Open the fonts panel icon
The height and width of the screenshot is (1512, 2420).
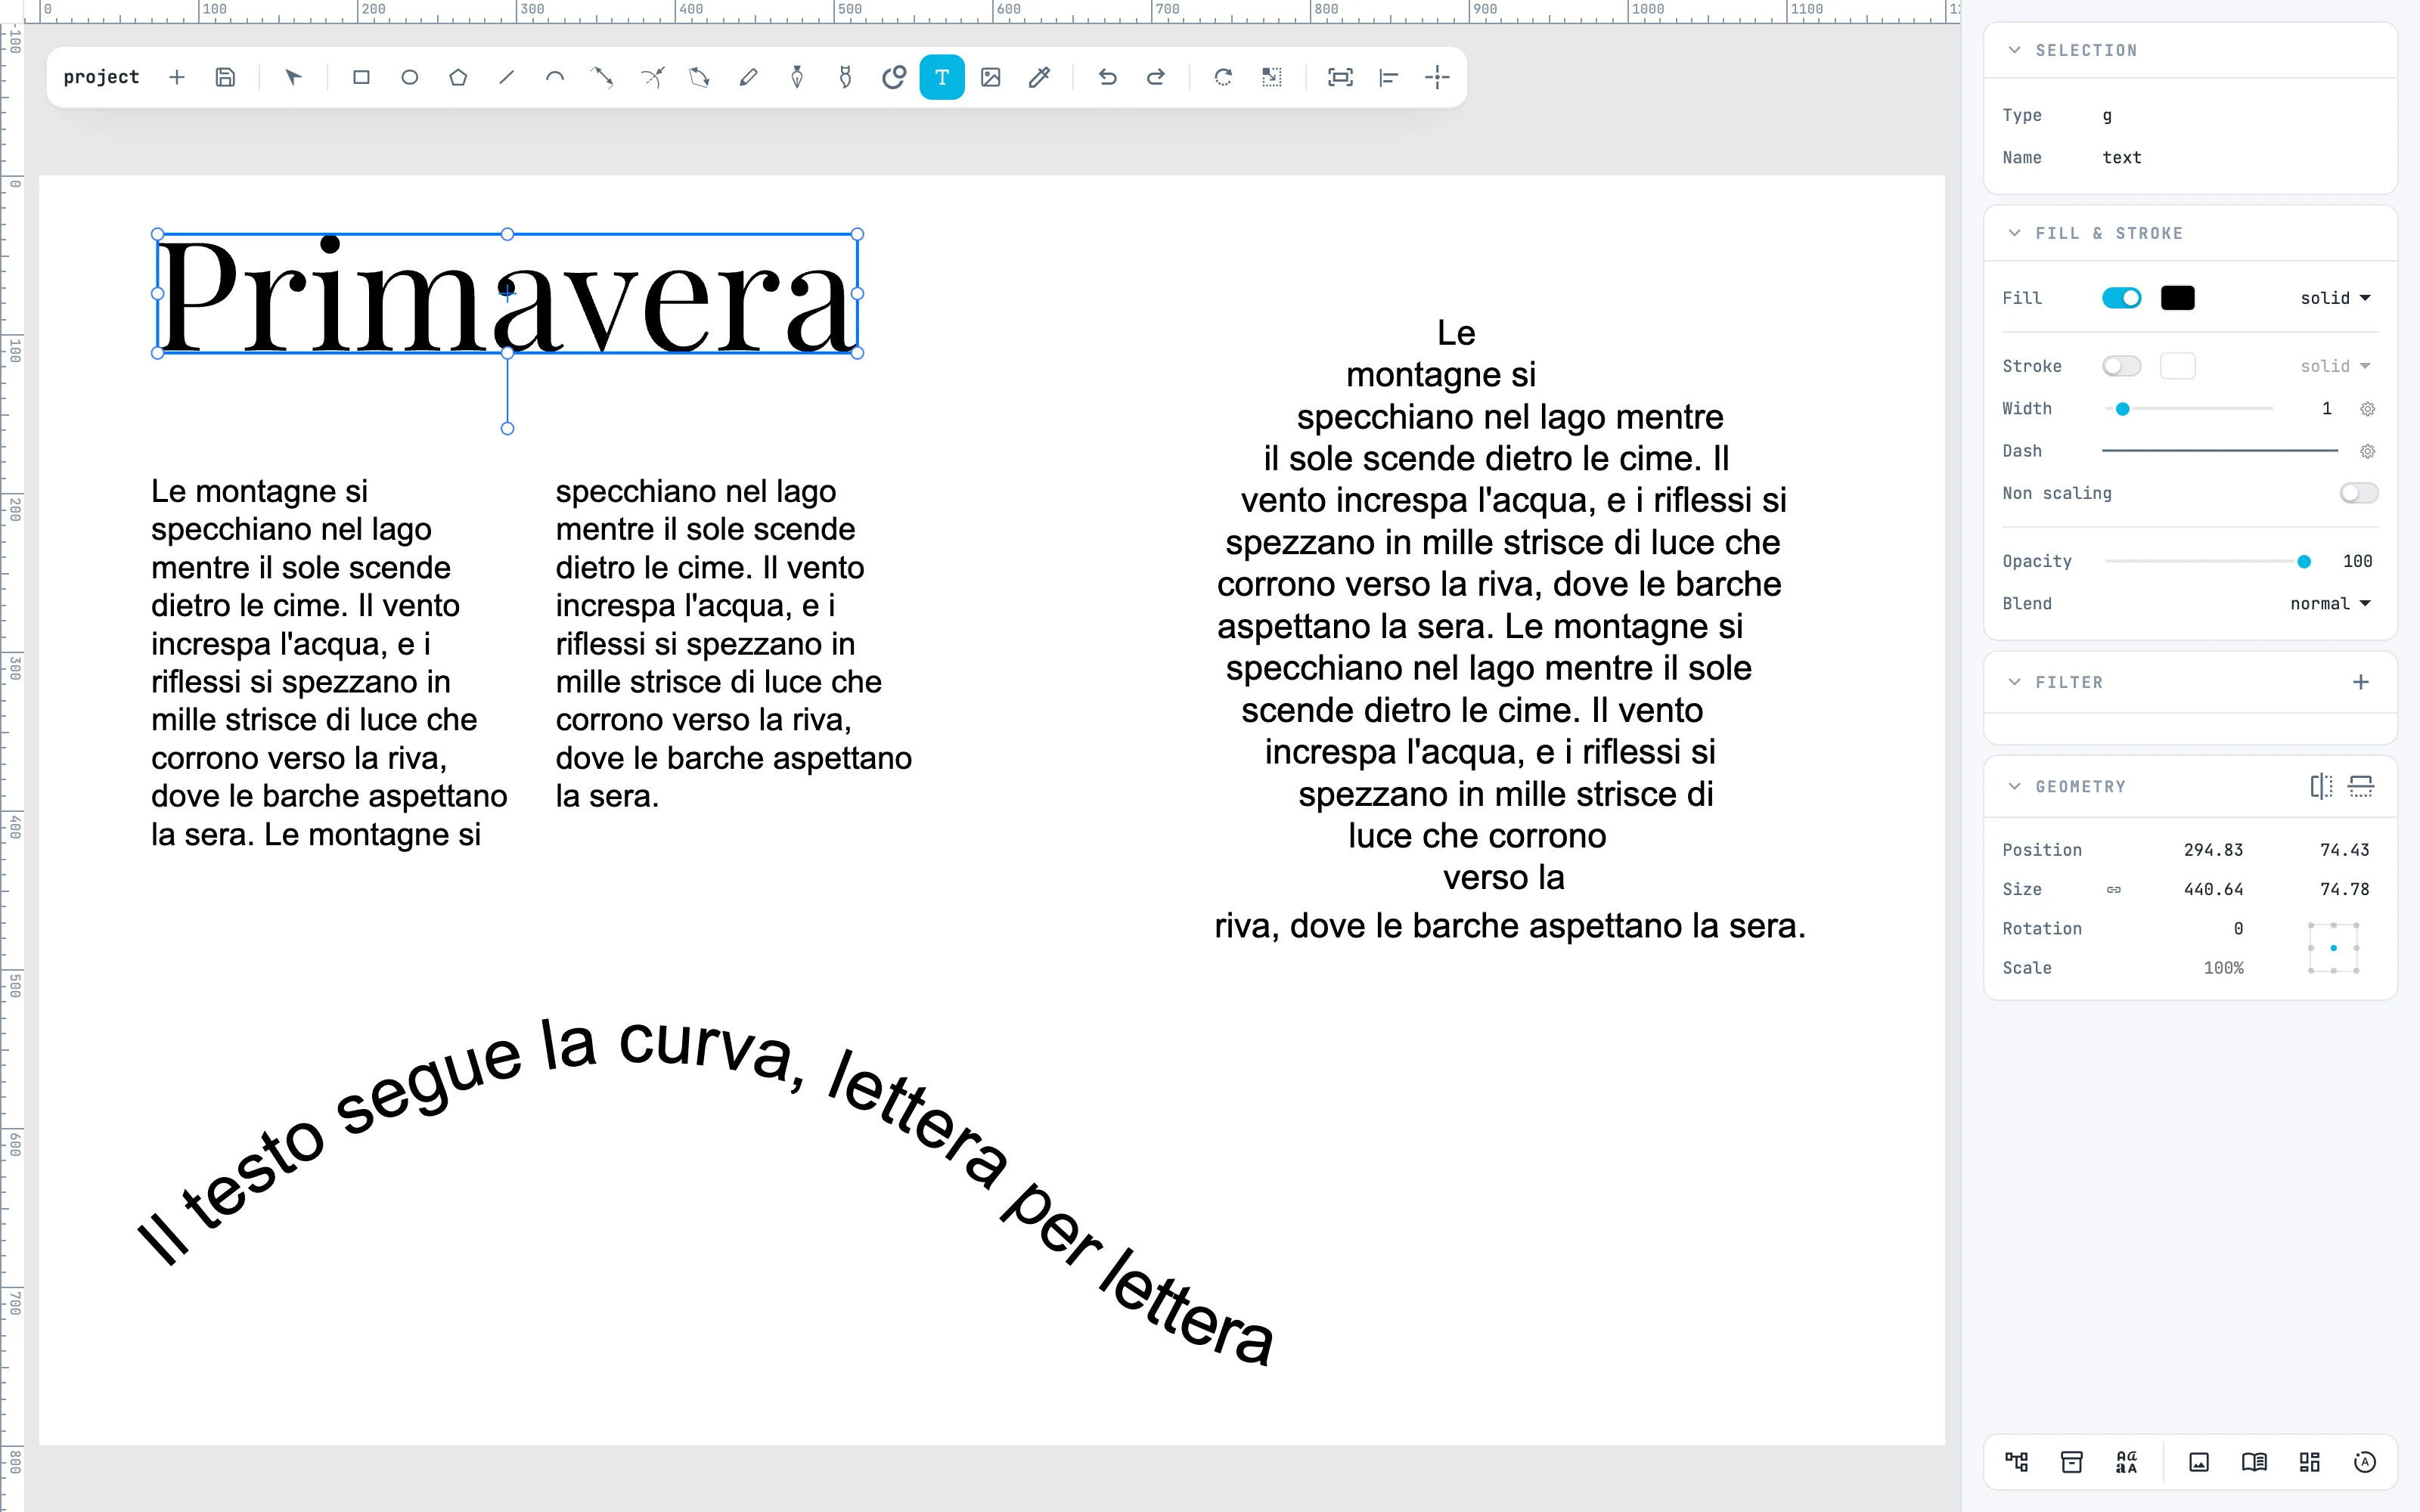2127,1462
